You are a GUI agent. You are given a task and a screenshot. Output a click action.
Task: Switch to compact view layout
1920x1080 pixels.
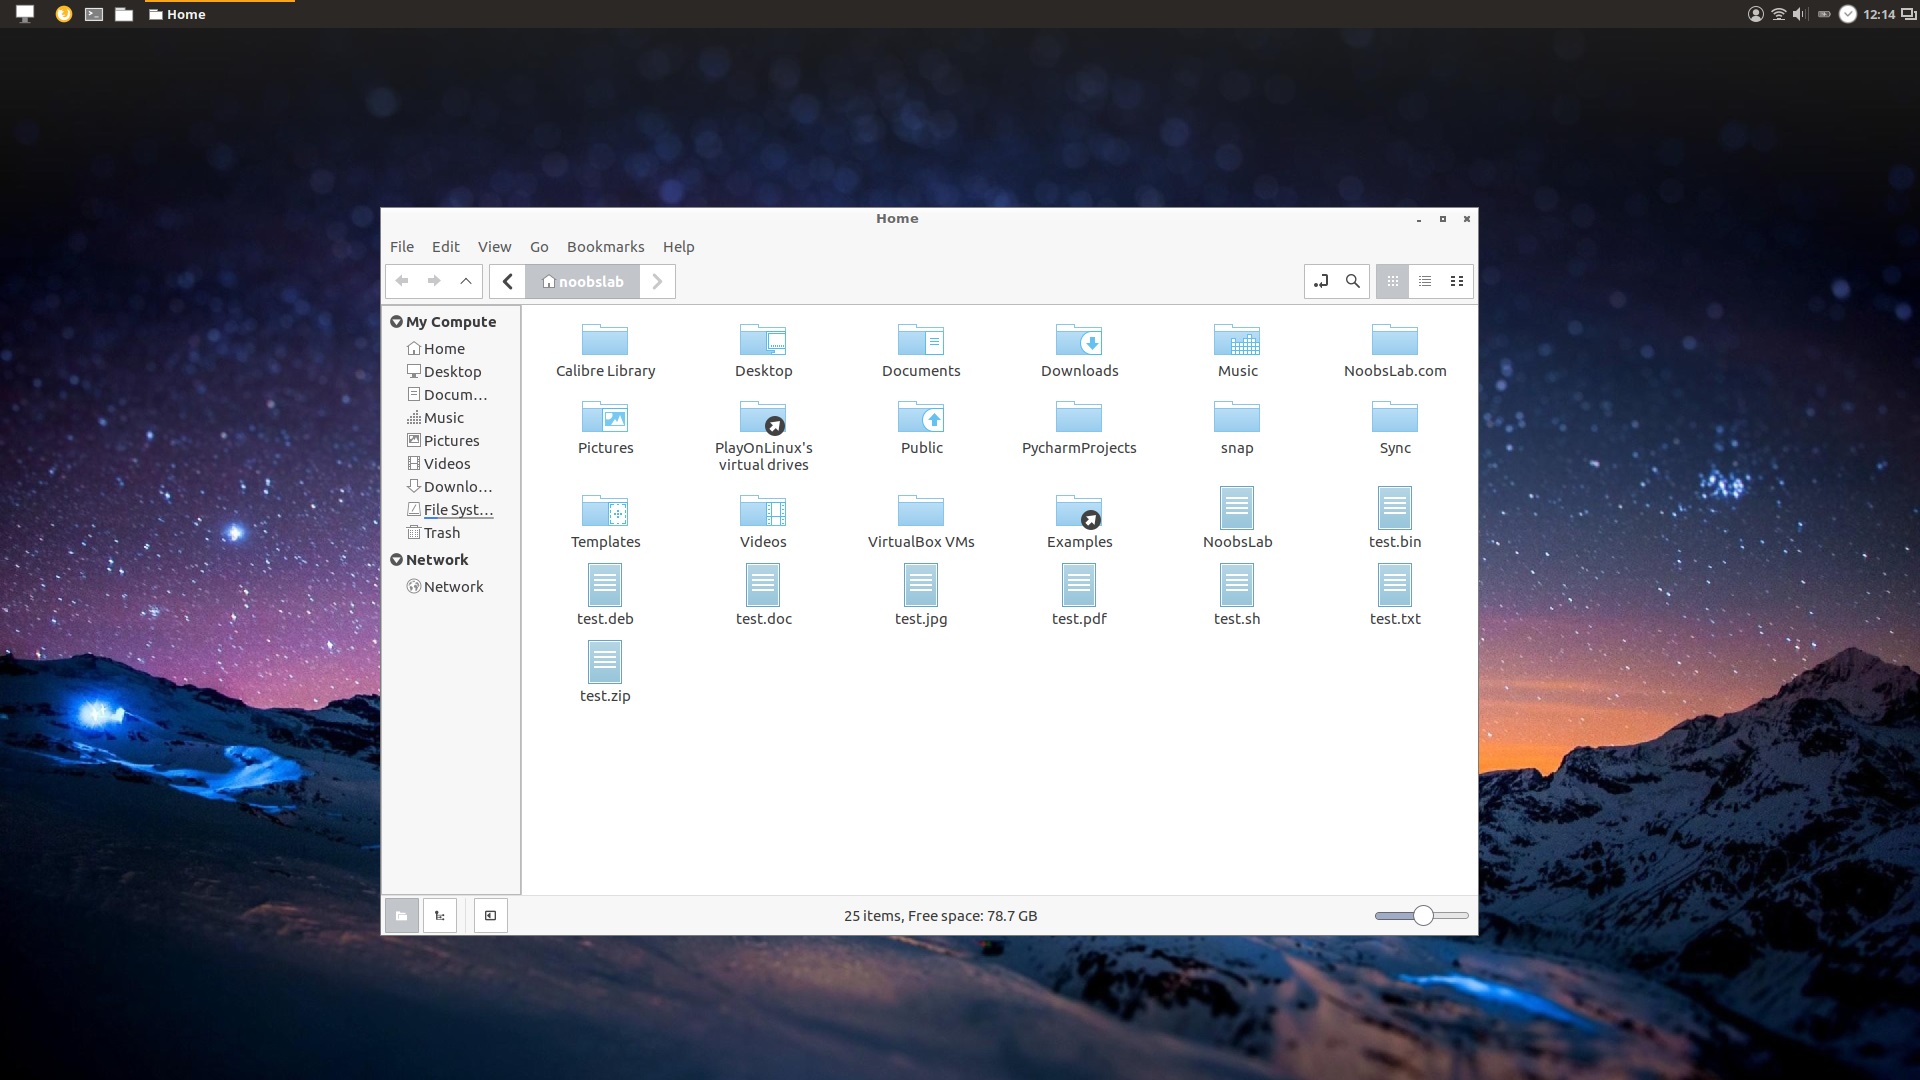(x=1456, y=281)
